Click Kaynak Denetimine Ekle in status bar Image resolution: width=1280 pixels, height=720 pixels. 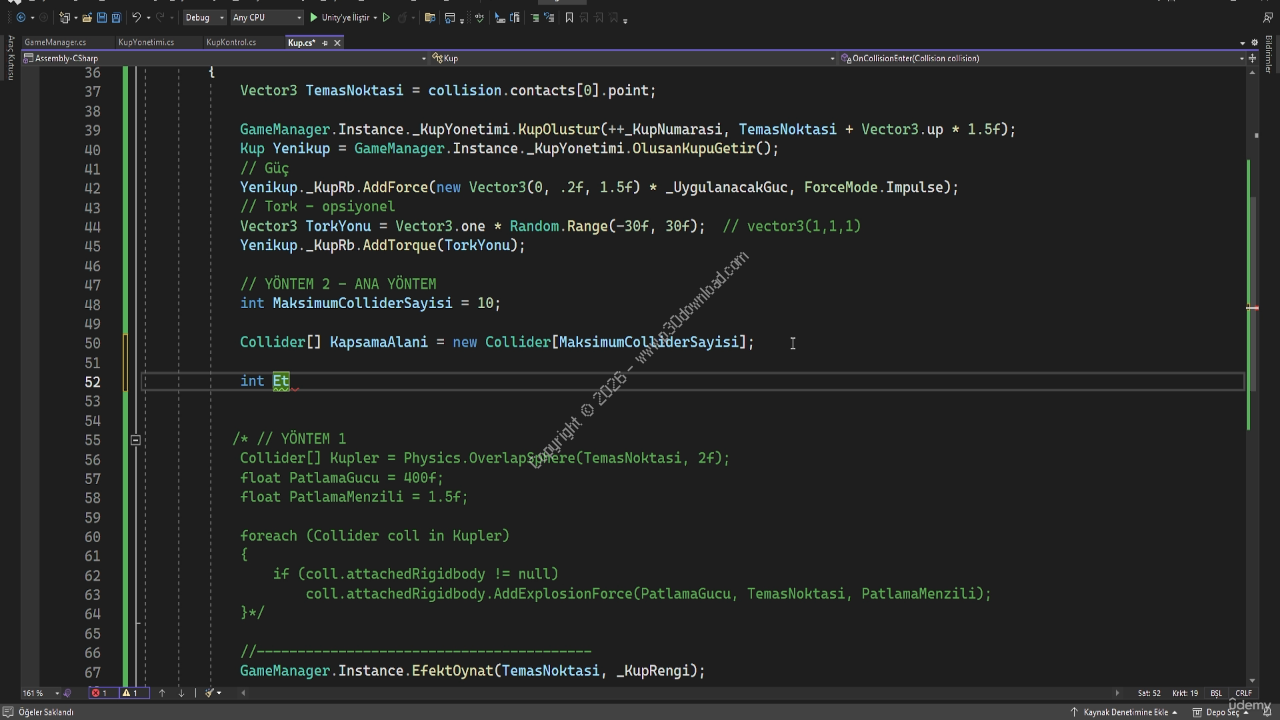pos(1125,712)
